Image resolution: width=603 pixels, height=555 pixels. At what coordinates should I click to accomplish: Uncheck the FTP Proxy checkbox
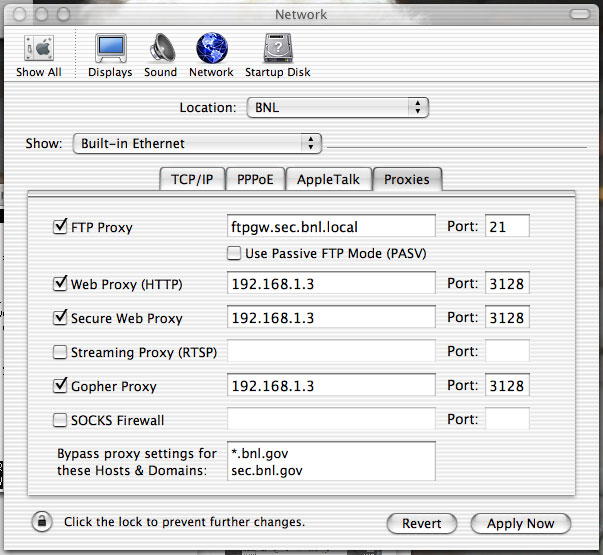point(59,227)
